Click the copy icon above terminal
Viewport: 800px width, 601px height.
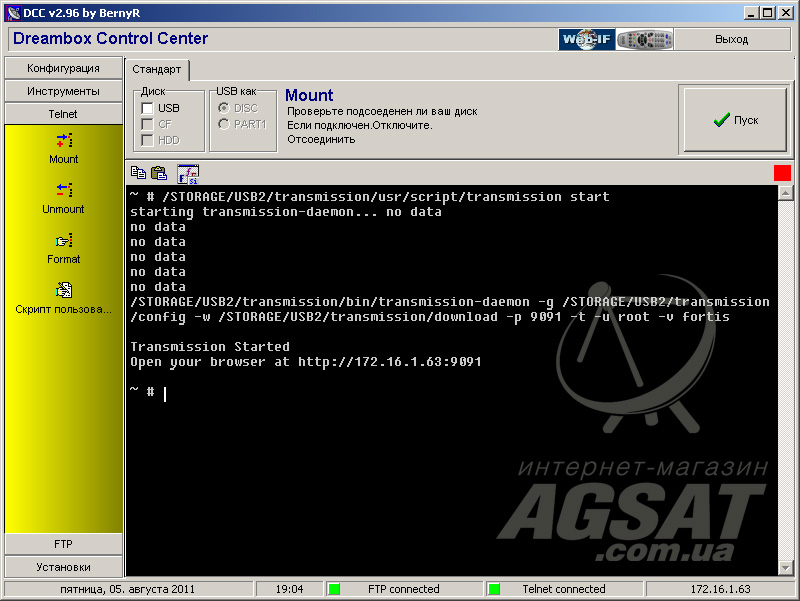pos(138,173)
